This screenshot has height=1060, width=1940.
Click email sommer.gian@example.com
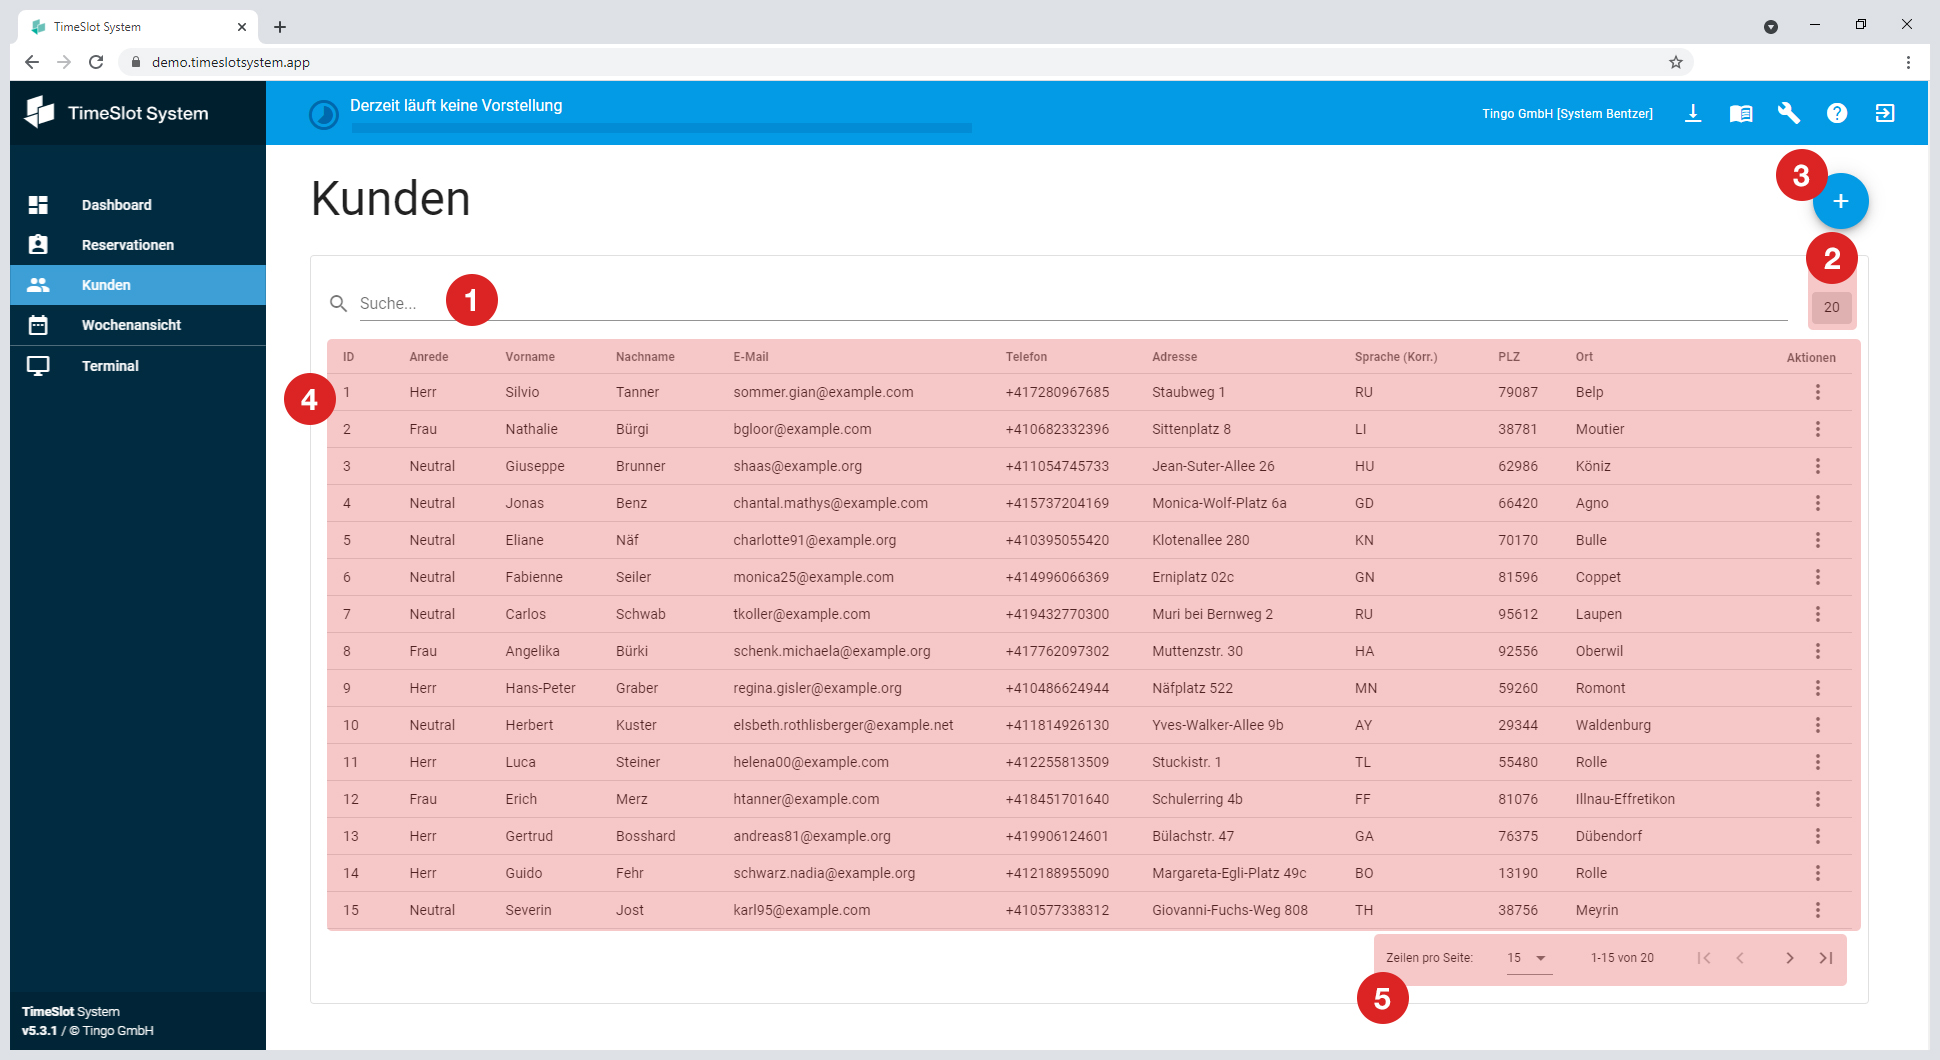[x=823, y=392]
